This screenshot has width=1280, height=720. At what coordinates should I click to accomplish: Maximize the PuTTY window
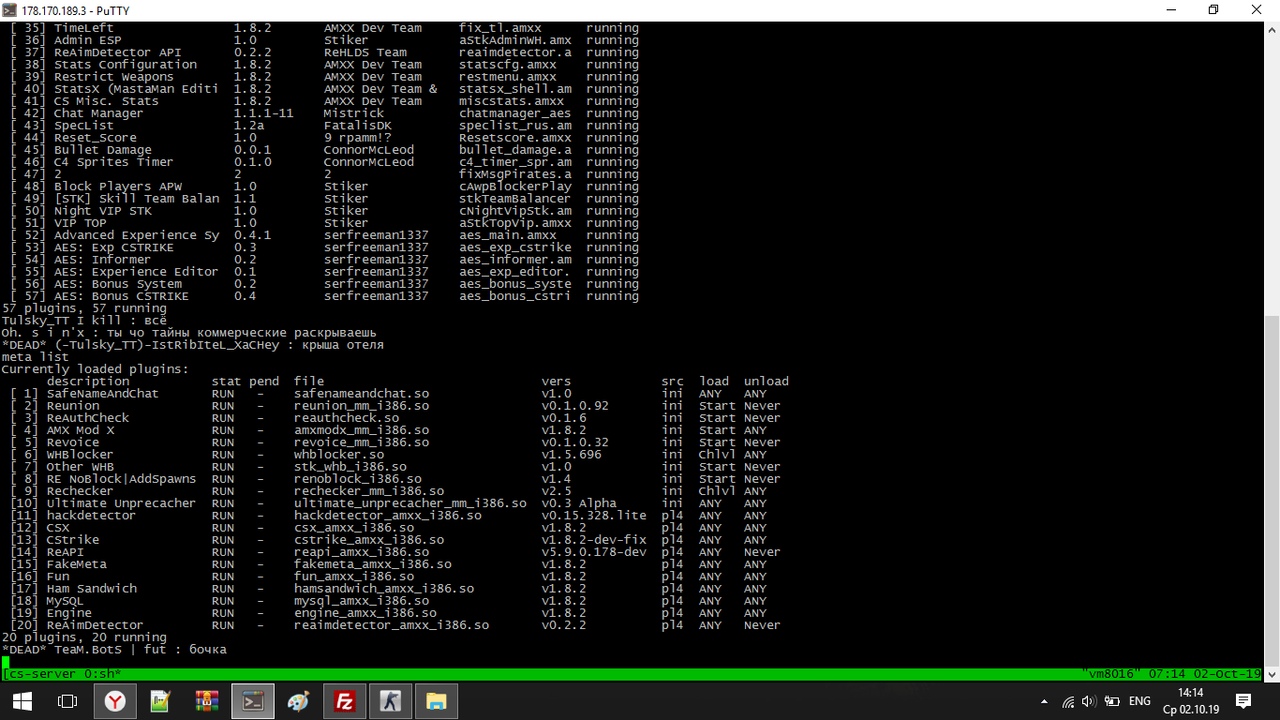1214,10
